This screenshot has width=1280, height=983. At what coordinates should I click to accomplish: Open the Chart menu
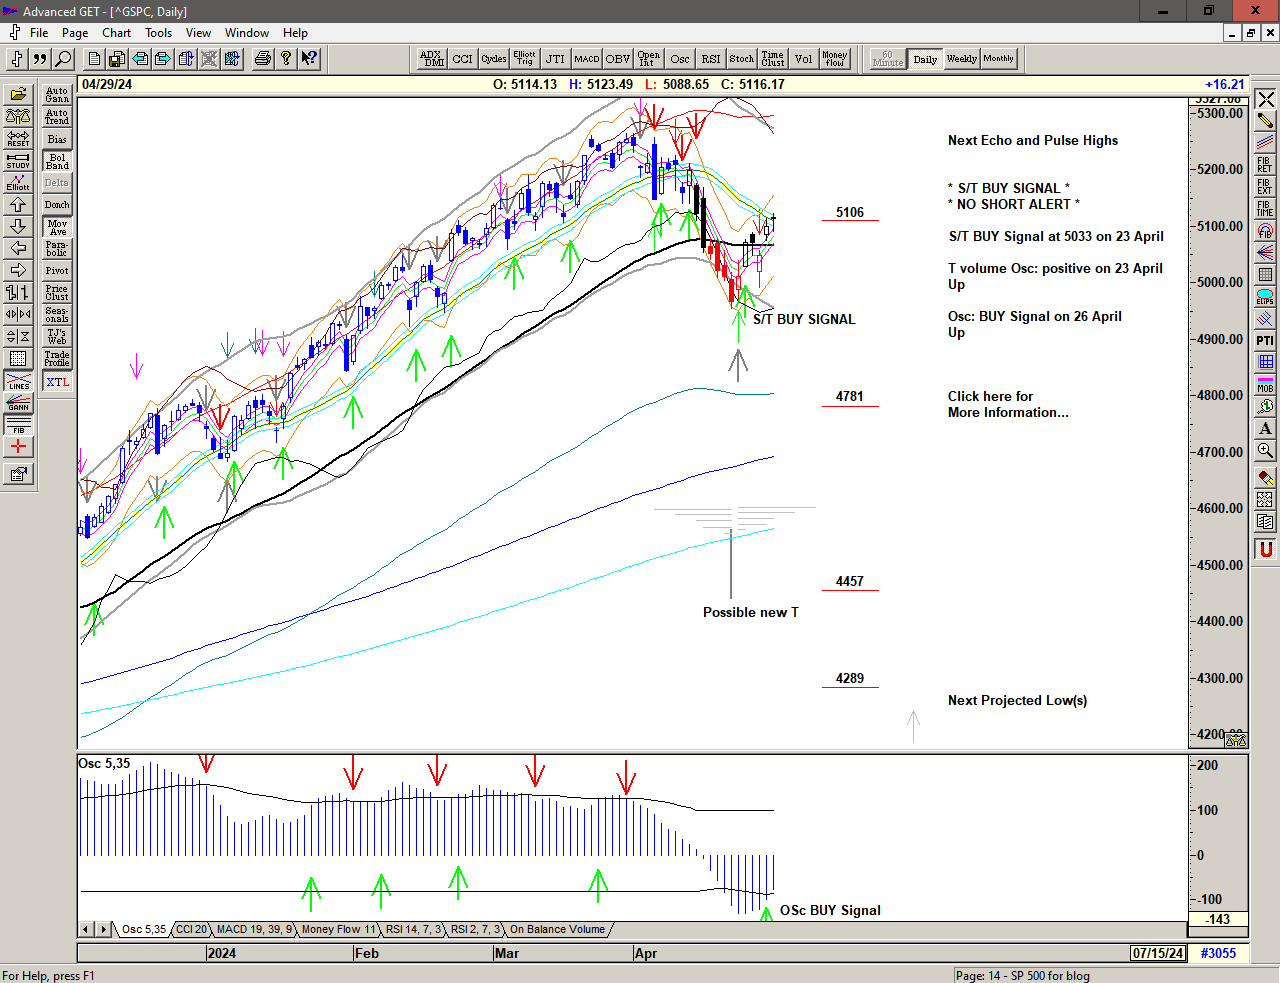(116, 33)
